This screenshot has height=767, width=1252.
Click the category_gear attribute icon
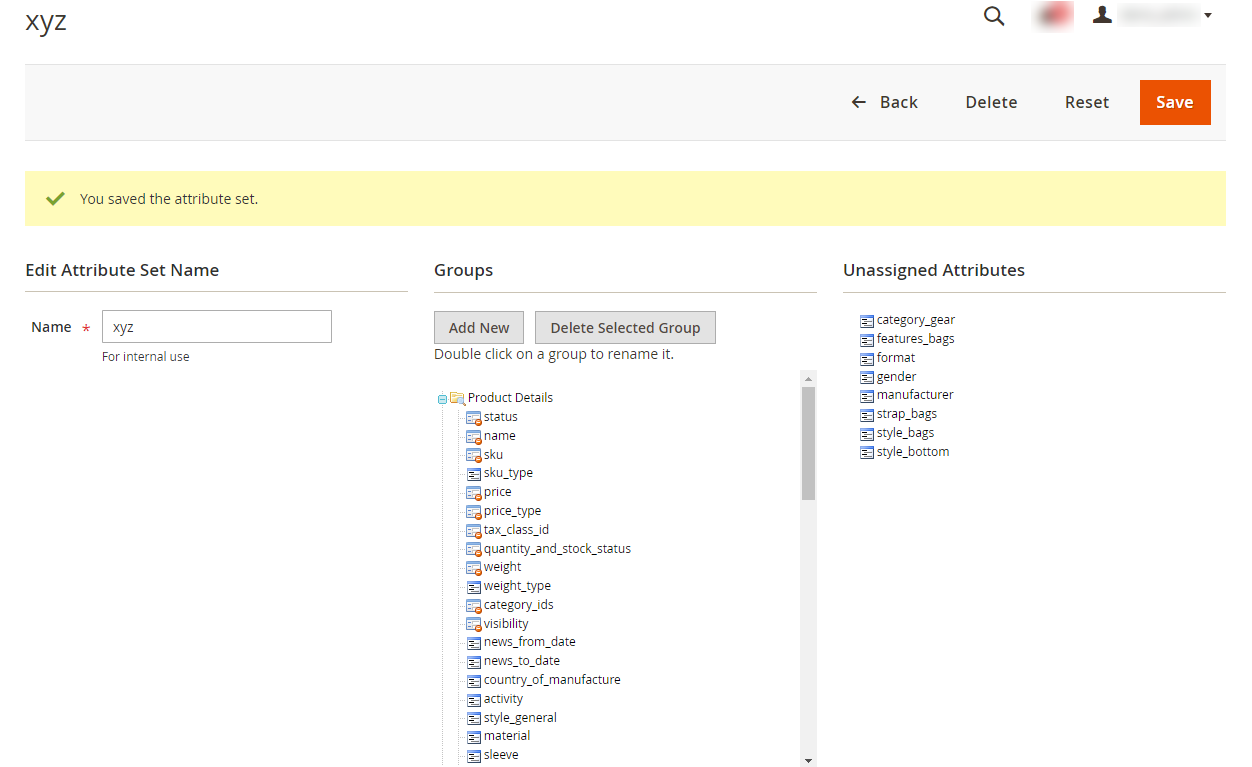coord(867,321)
